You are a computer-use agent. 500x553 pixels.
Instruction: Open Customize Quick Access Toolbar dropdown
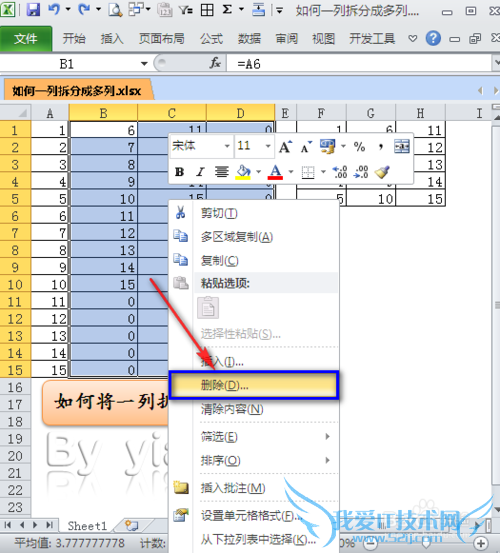tap(279, 11)
